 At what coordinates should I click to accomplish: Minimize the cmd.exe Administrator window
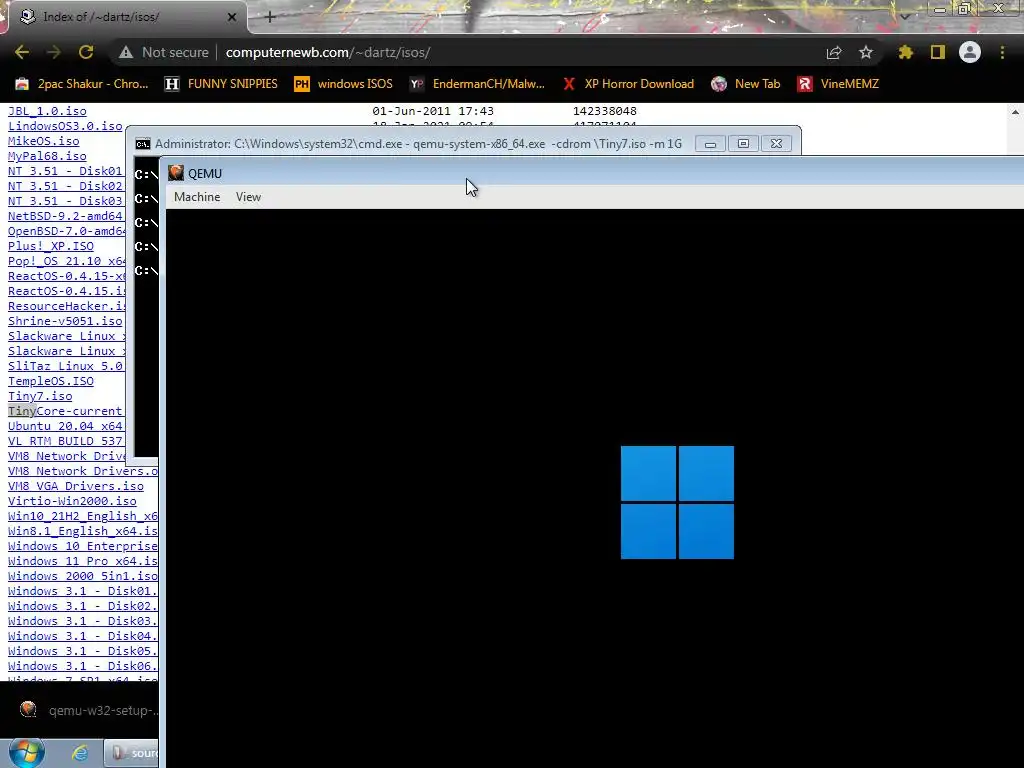(x=710, y=144)
